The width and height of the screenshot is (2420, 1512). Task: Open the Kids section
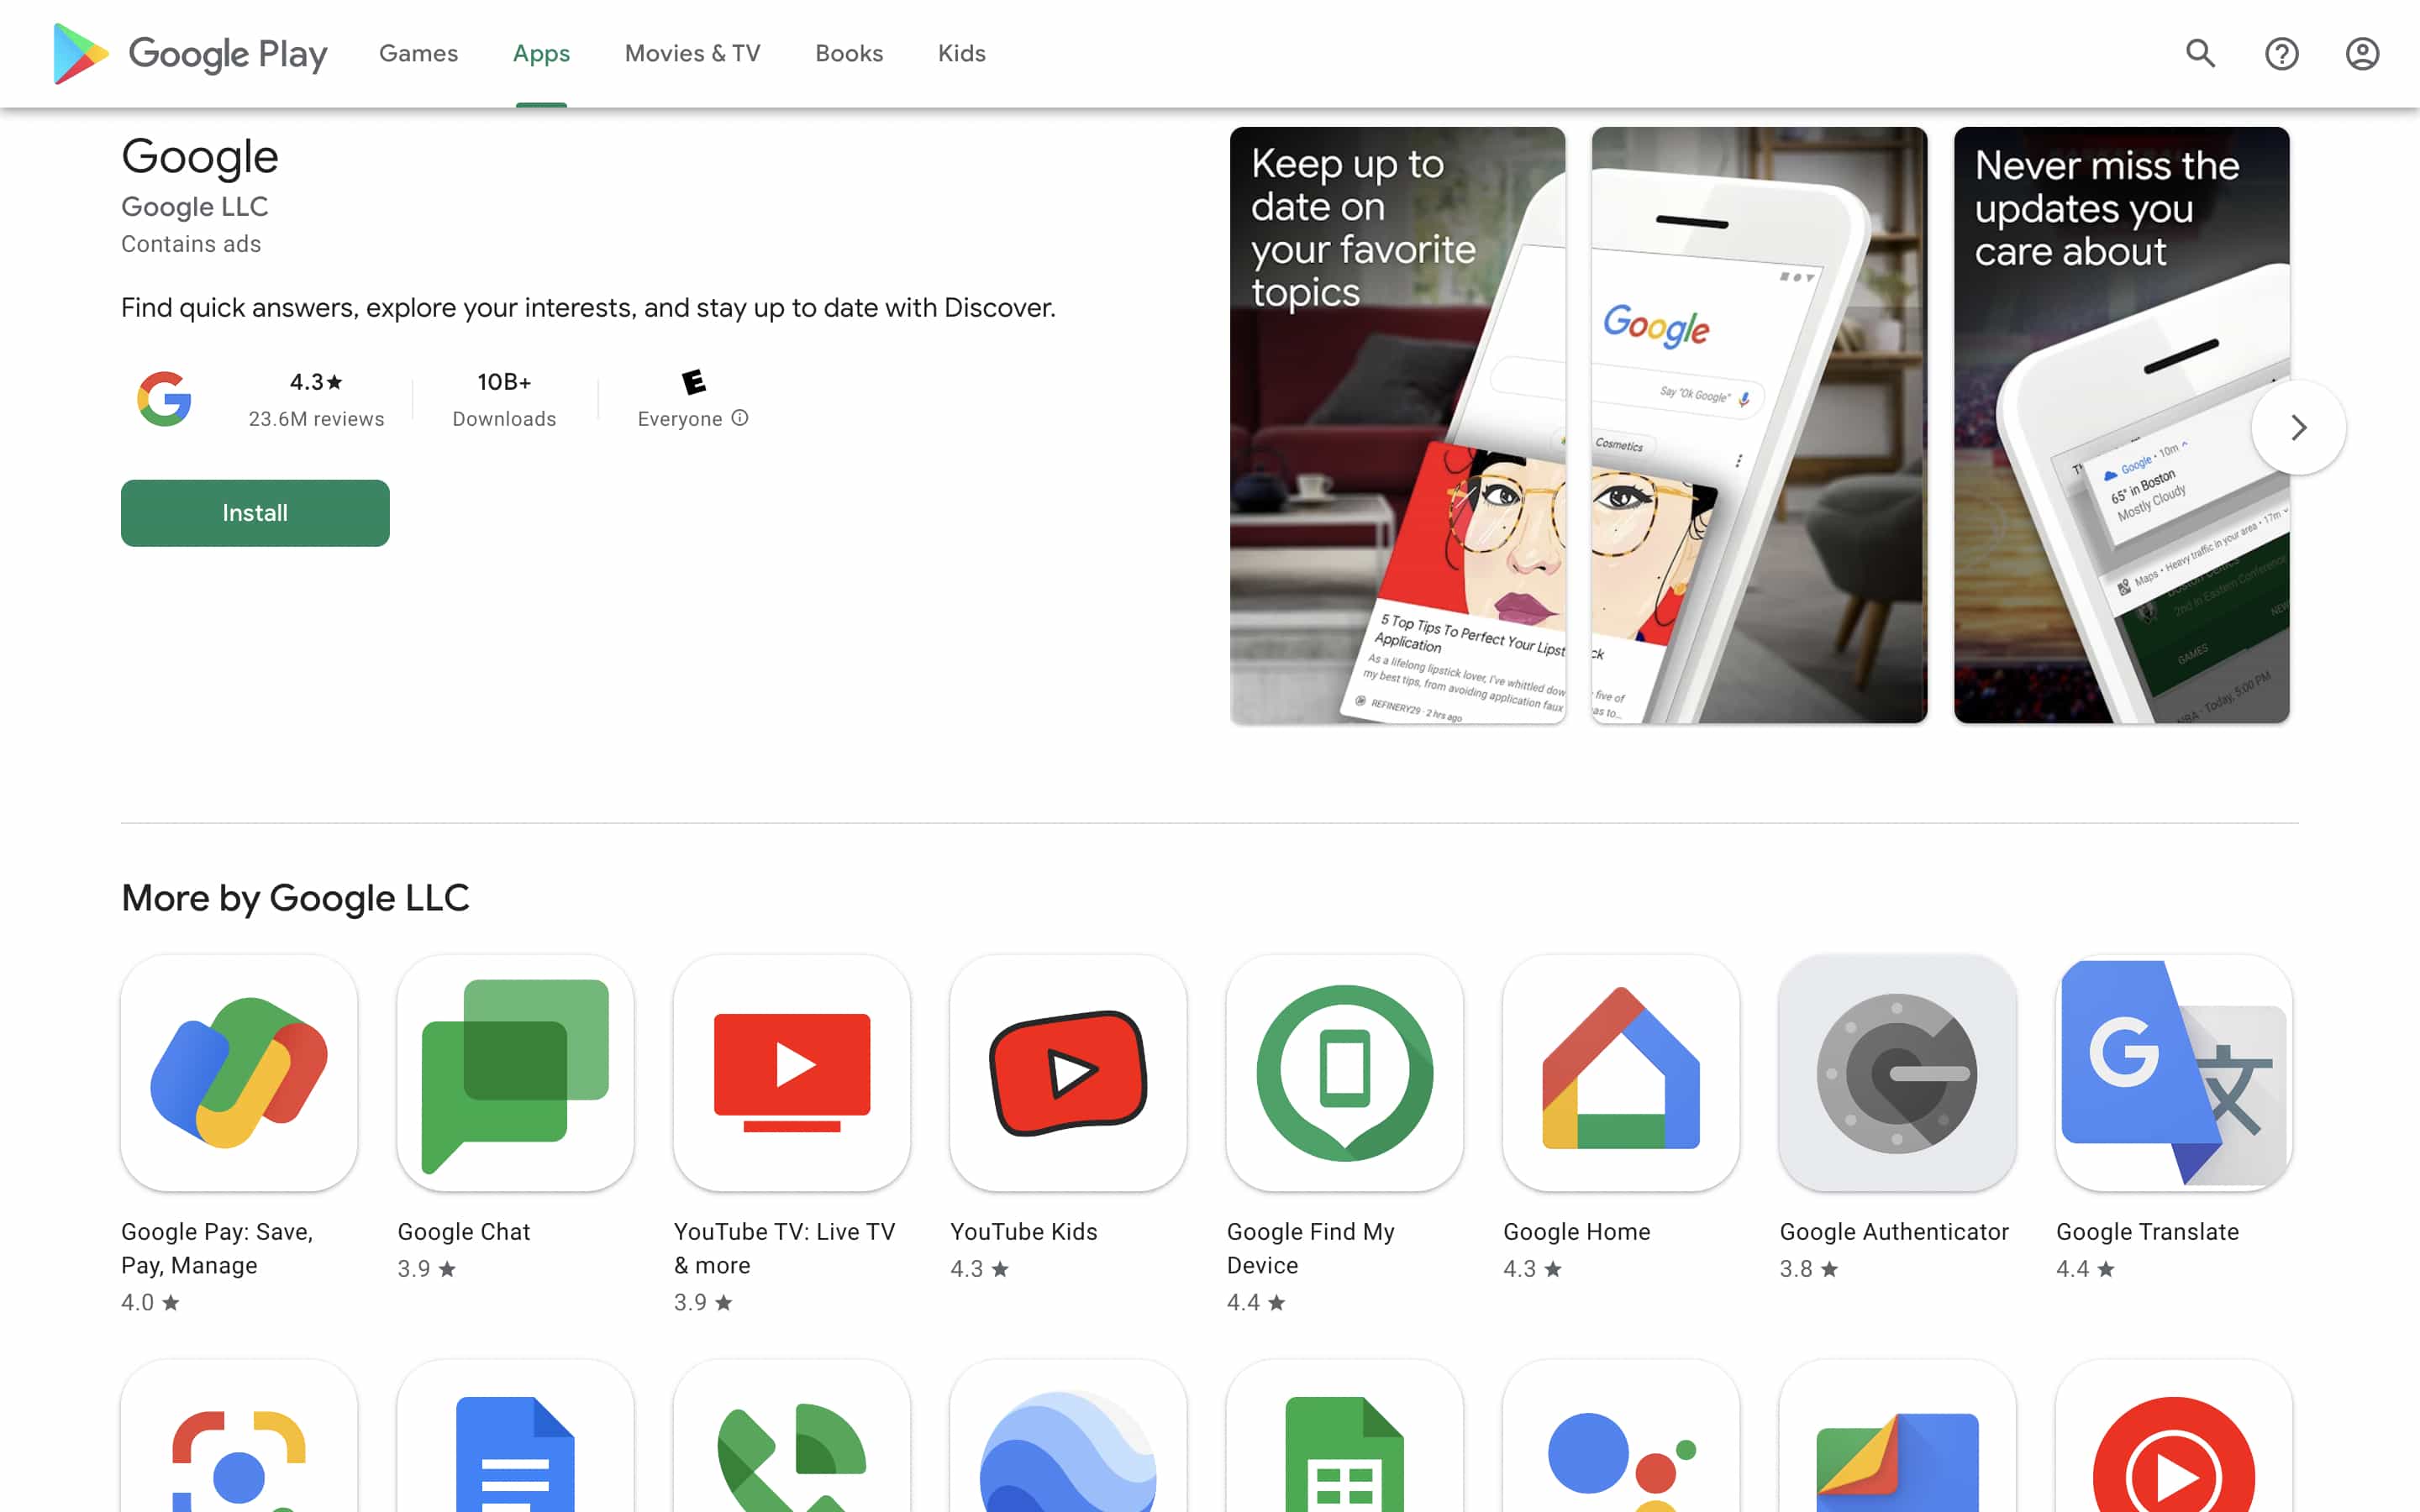click(960, 53)
